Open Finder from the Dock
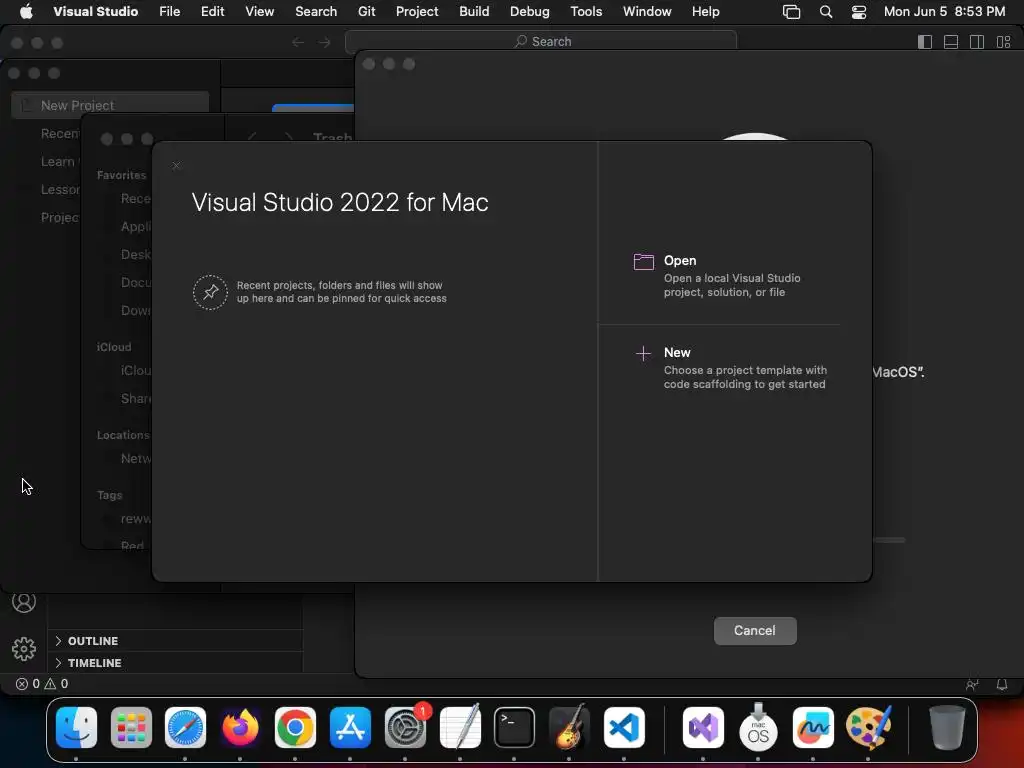1024x768 pixels. 76,728
